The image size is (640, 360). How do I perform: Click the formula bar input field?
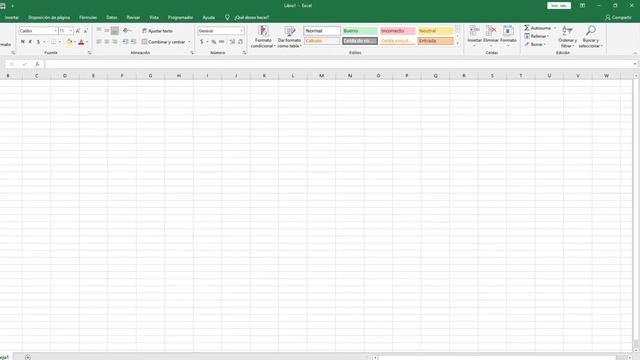(x=339, y=64)
